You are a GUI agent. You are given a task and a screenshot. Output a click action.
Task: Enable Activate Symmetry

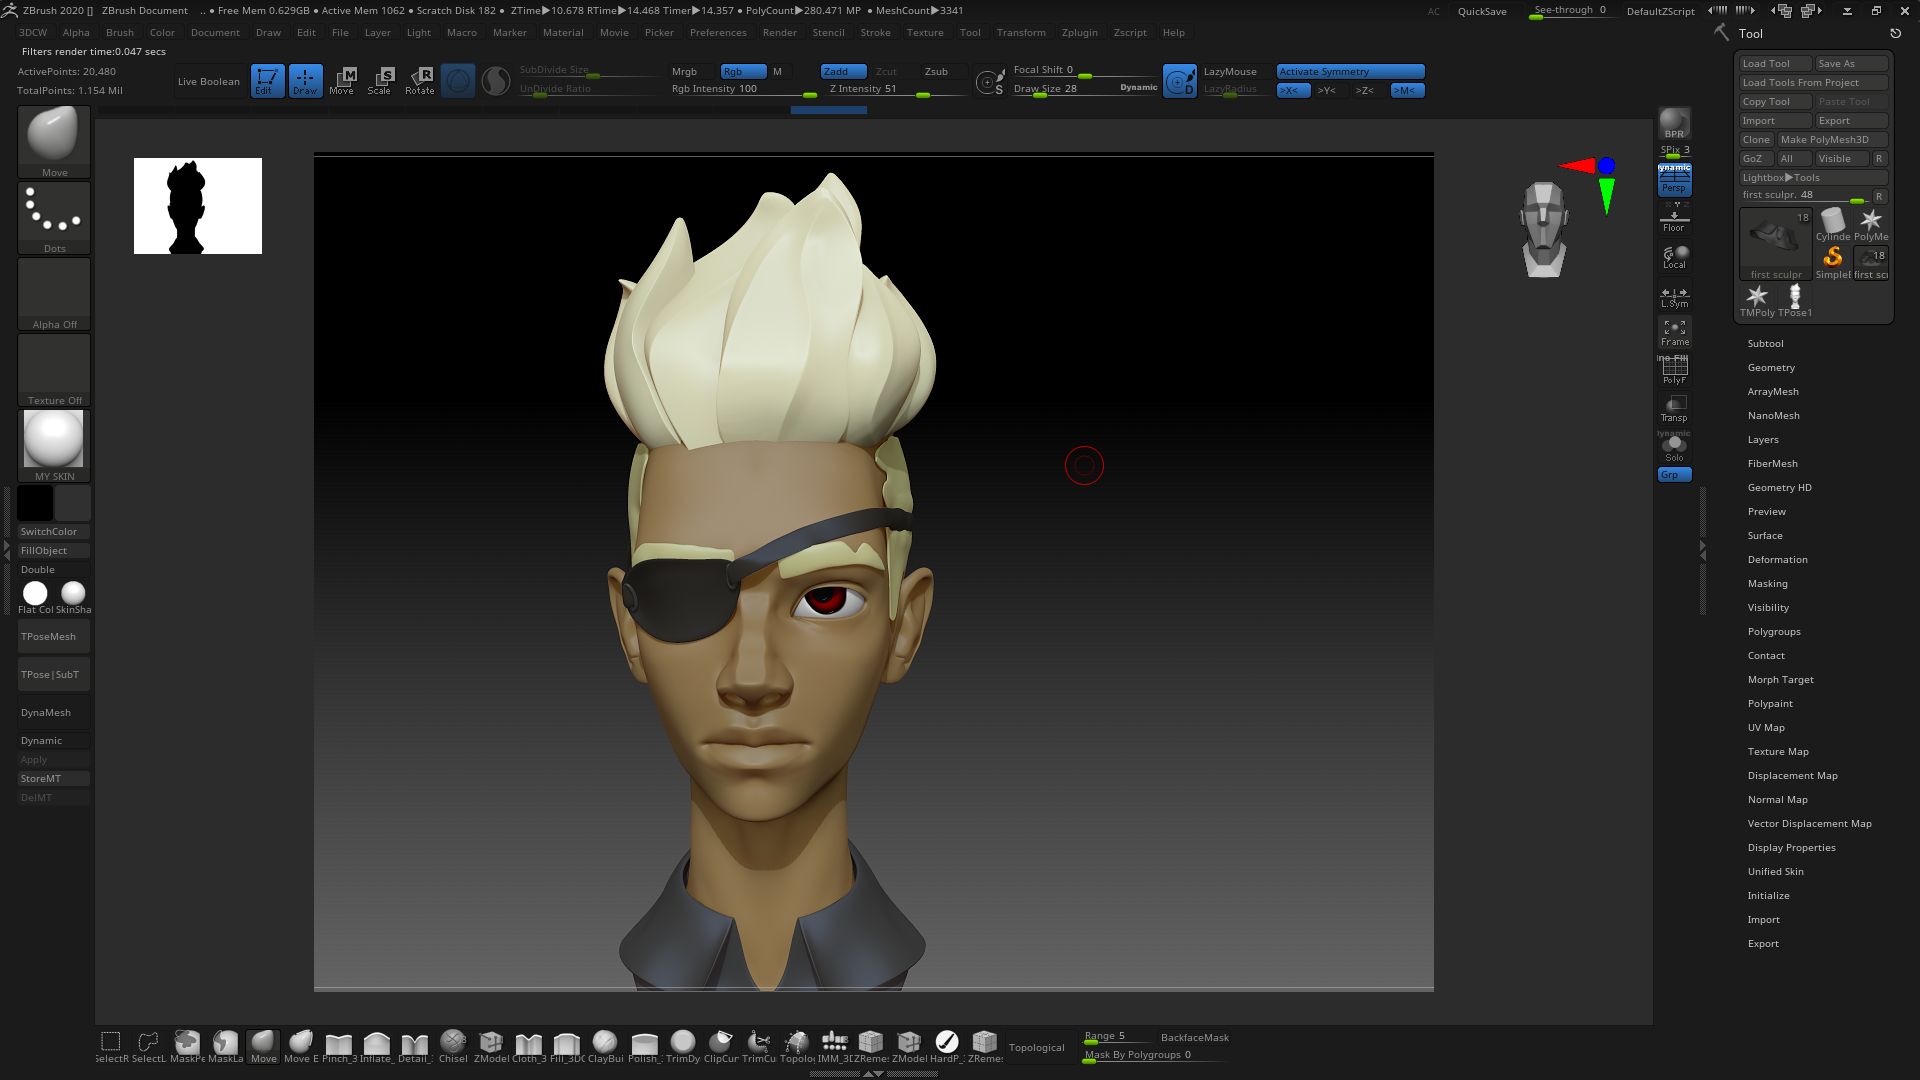(x=1349, y=71)
